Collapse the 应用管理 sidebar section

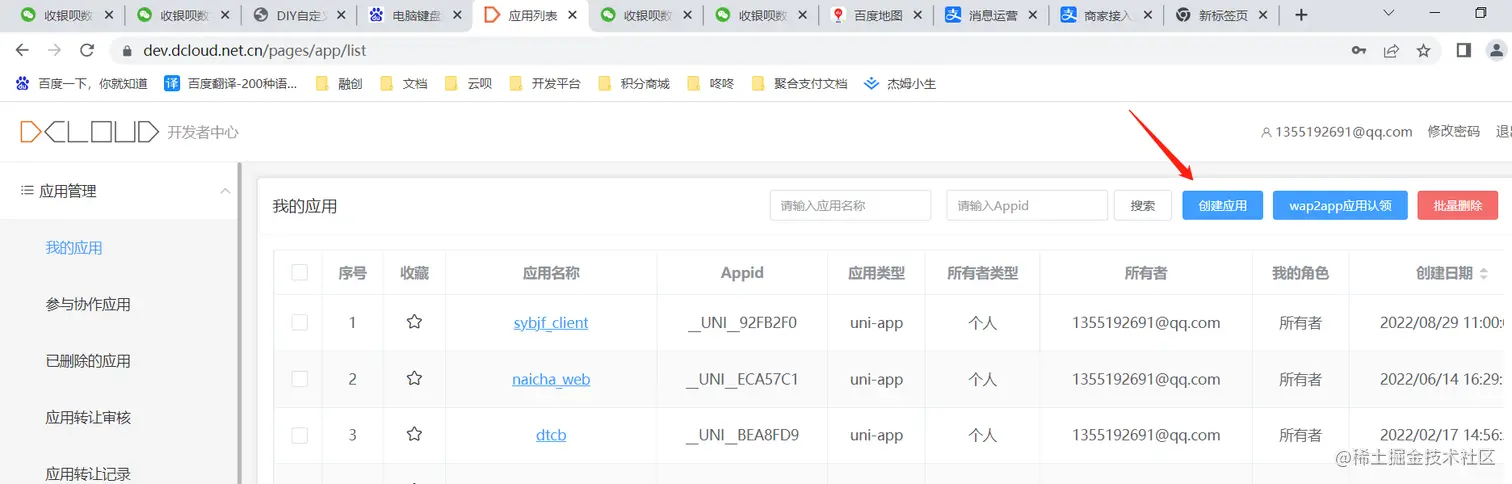tap(225, 191)
